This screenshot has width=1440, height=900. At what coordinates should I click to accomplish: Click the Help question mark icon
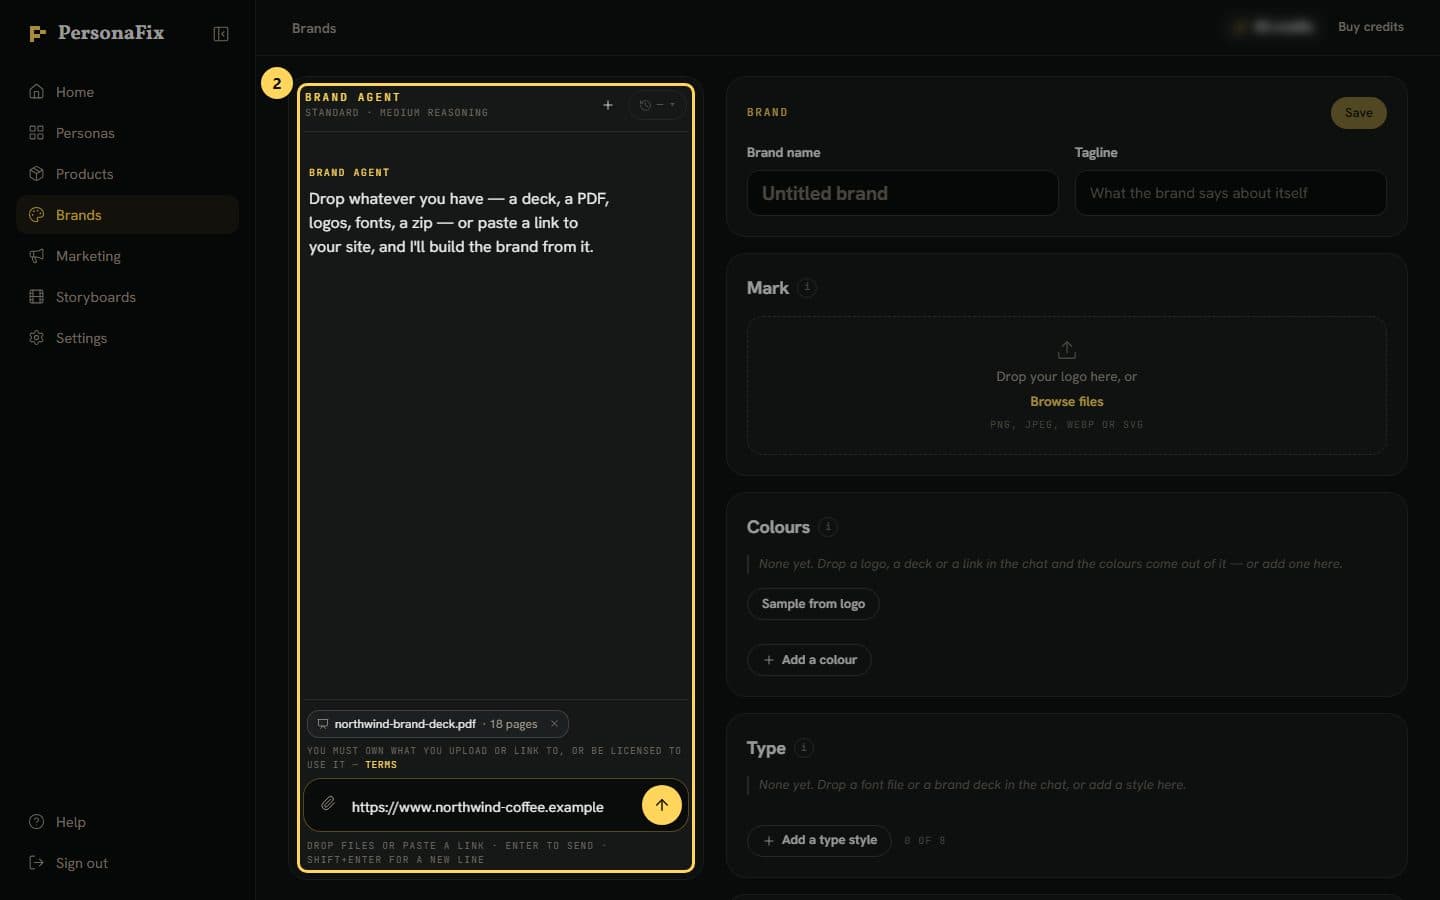point(37,822)
